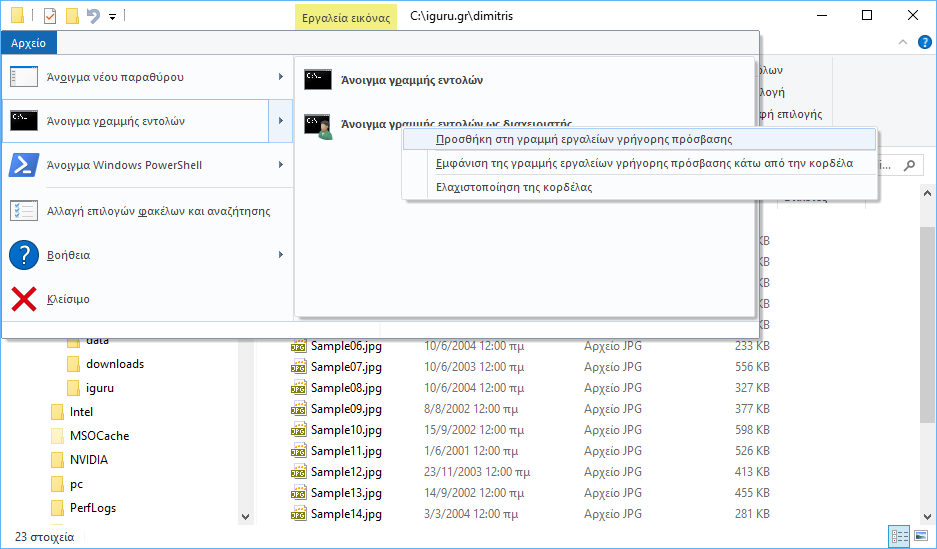937x549 pixels.
Task: Click the blue Help question mark below window controls
Action: click(x=927, y=43)
